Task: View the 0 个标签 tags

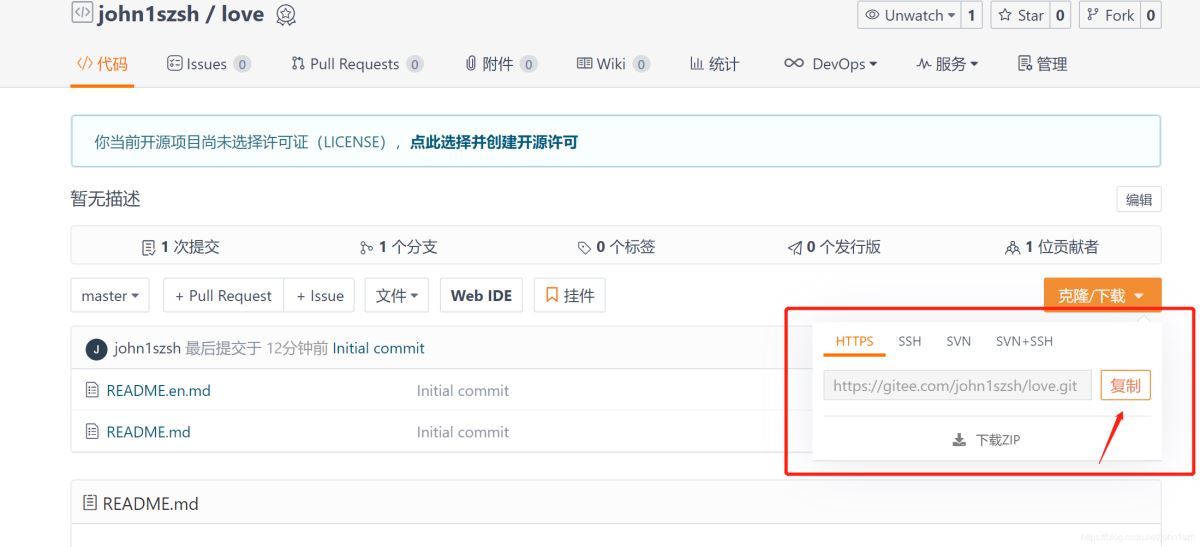Action: coord(616,246)
